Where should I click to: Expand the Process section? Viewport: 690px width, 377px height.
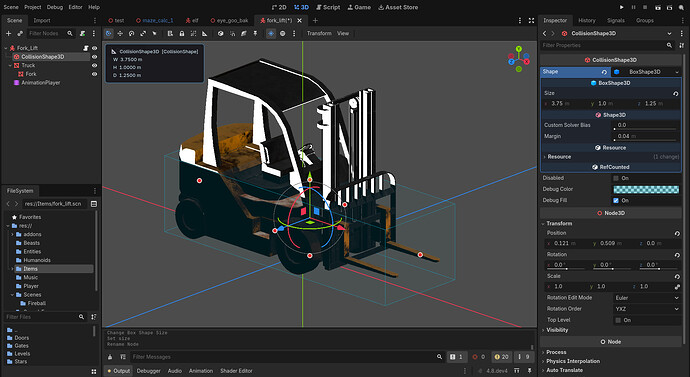tap(556, 352)
